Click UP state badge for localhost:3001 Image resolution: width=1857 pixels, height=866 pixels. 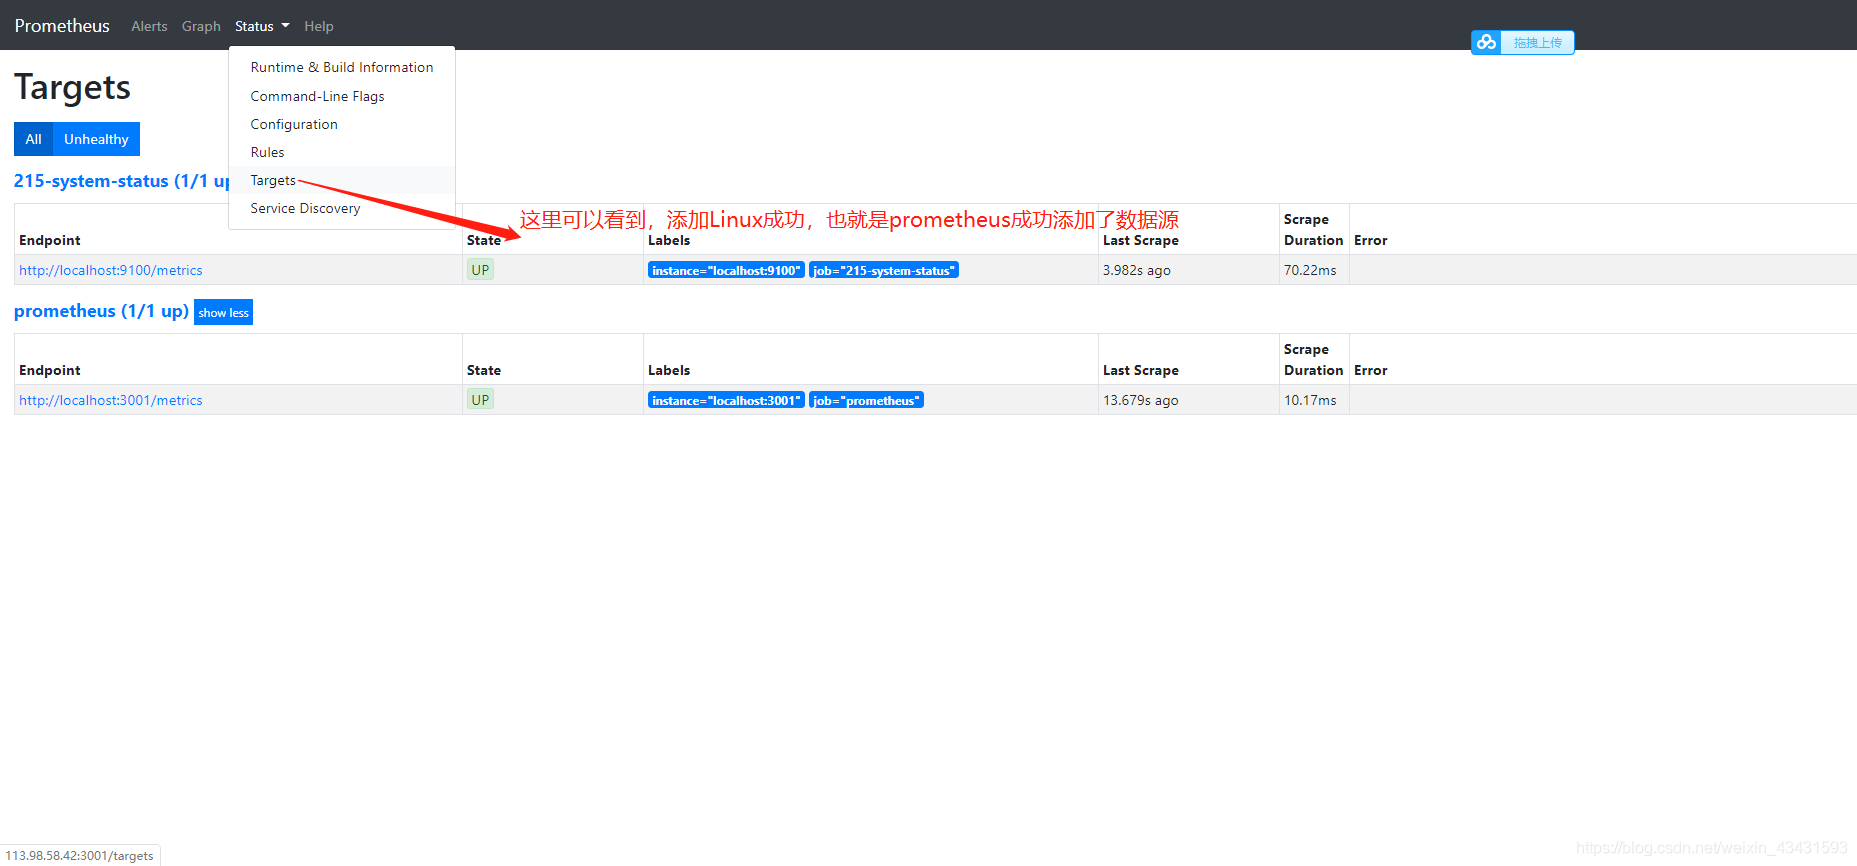click(480, 400)
